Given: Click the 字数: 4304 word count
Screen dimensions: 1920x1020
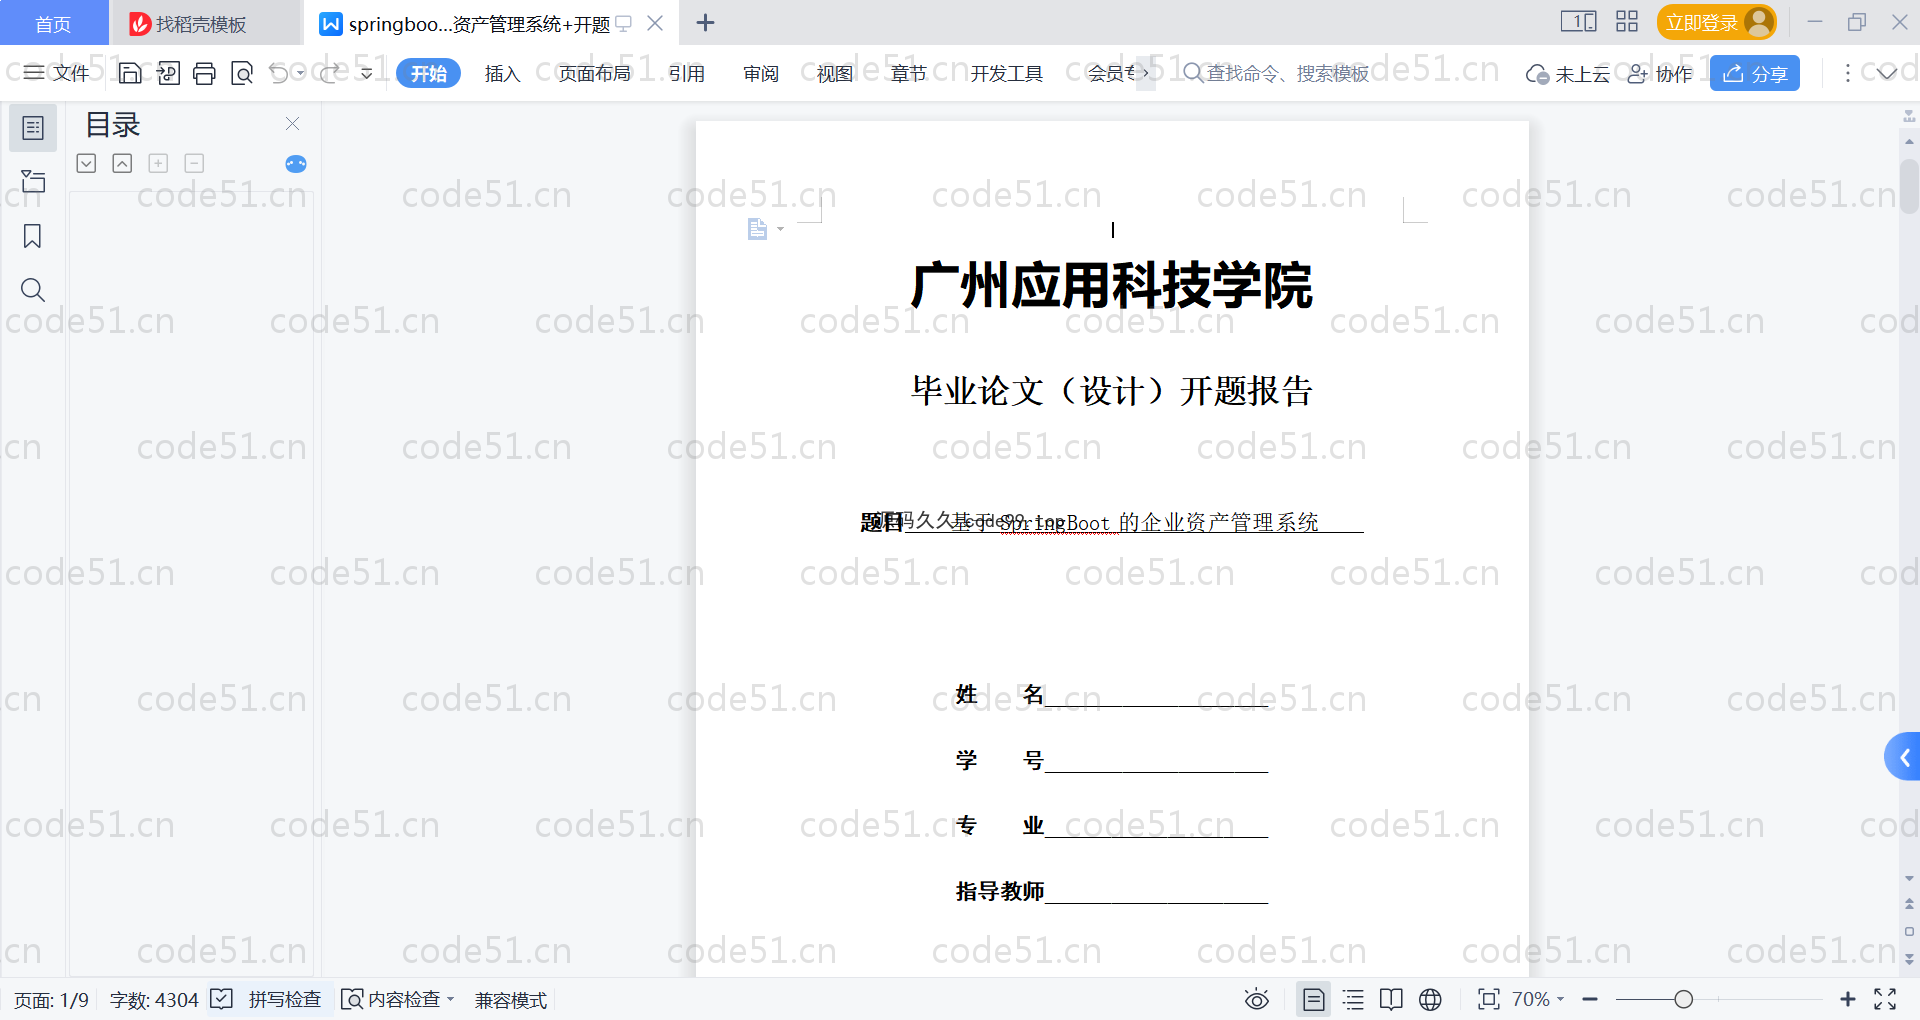Looking at the screenshot, I should tap(154, 1000).
